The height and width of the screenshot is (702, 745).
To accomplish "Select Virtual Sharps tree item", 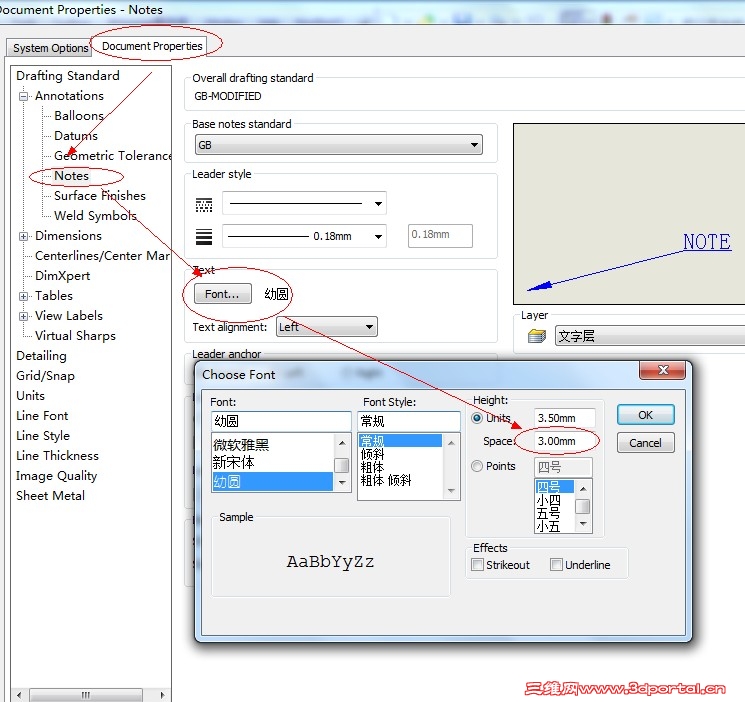I will (75, 336).
